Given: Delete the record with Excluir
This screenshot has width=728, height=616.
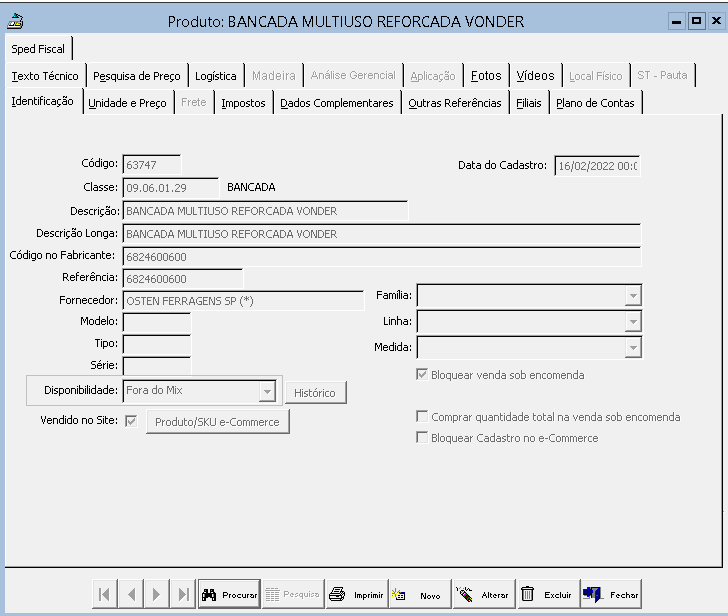Looking at the screenshot, I should coord(548,594).
